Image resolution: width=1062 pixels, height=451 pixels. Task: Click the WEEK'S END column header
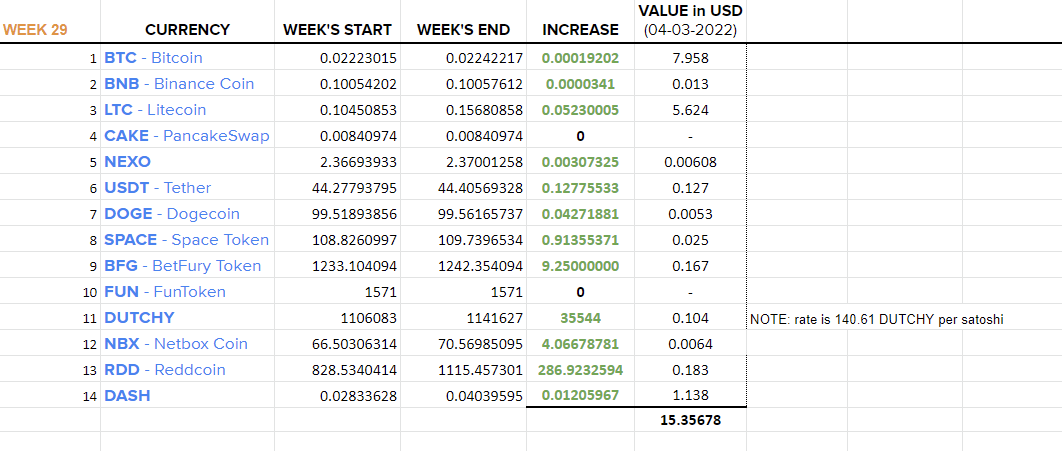(x=463, y=30)
